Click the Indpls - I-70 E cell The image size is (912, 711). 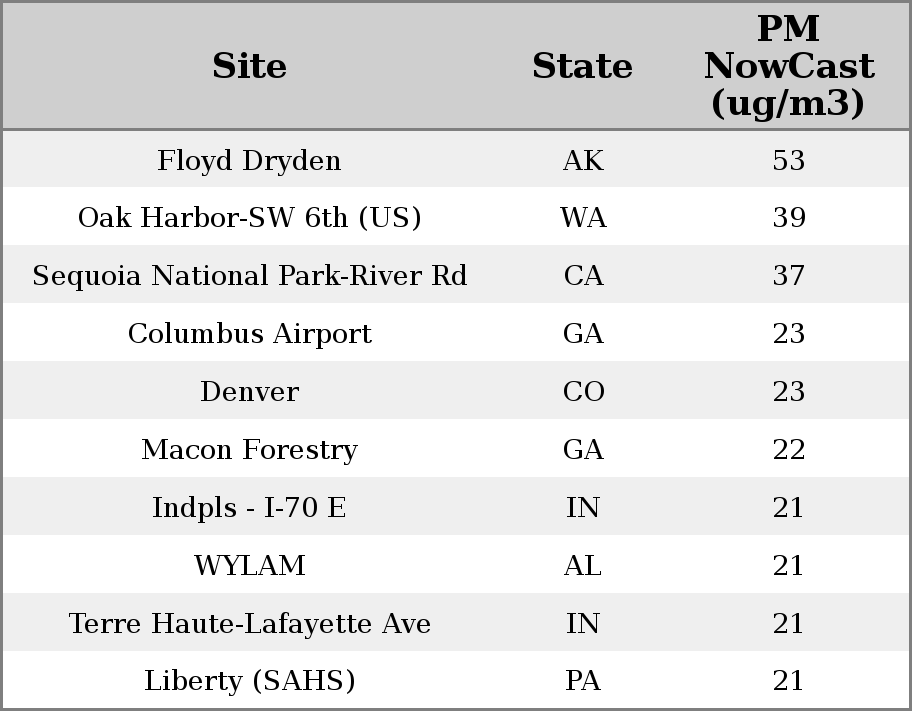249,507
